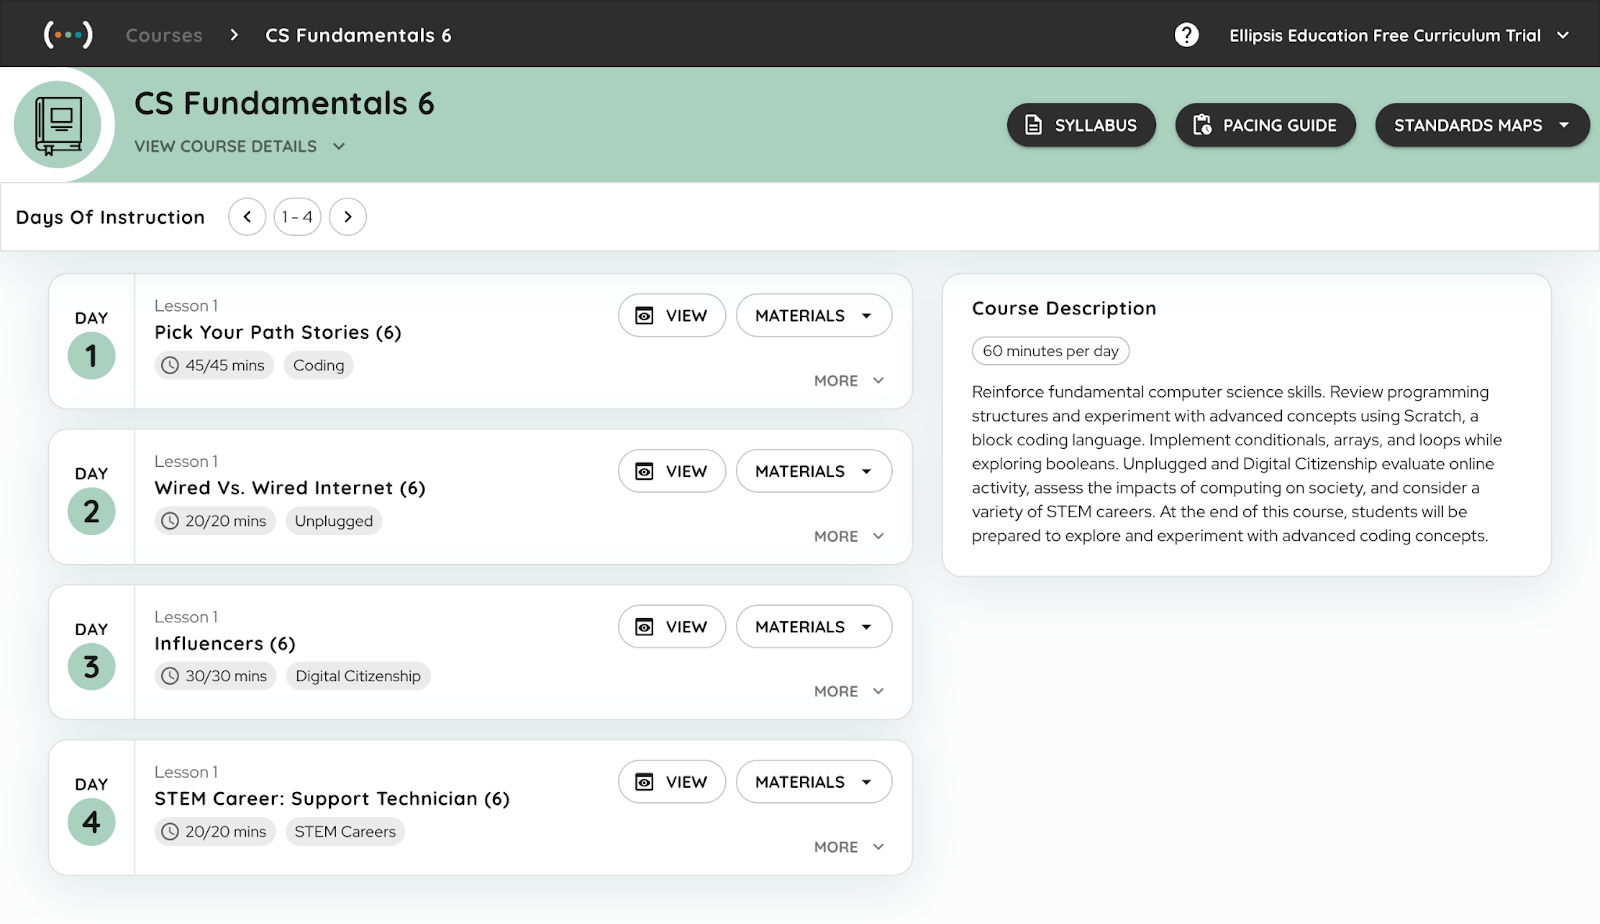This screenshot has width=1600, height=924.
Task: Click the Day 3 number circle
Action: tap(91, 667)
